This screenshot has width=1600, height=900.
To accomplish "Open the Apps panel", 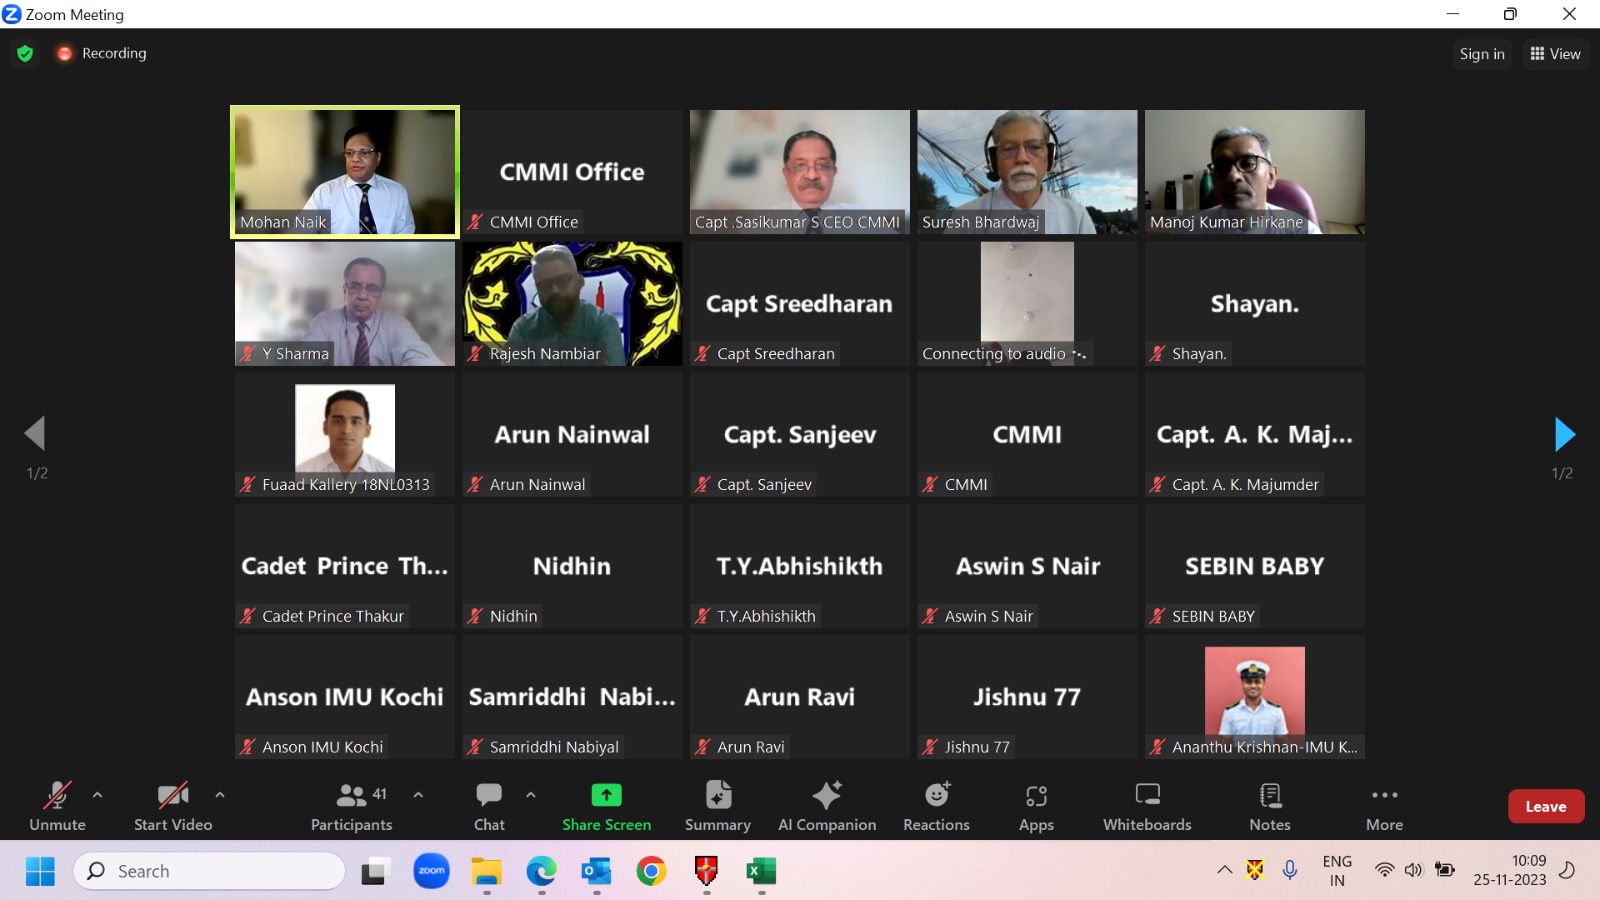I will [x=1036, y=806].
